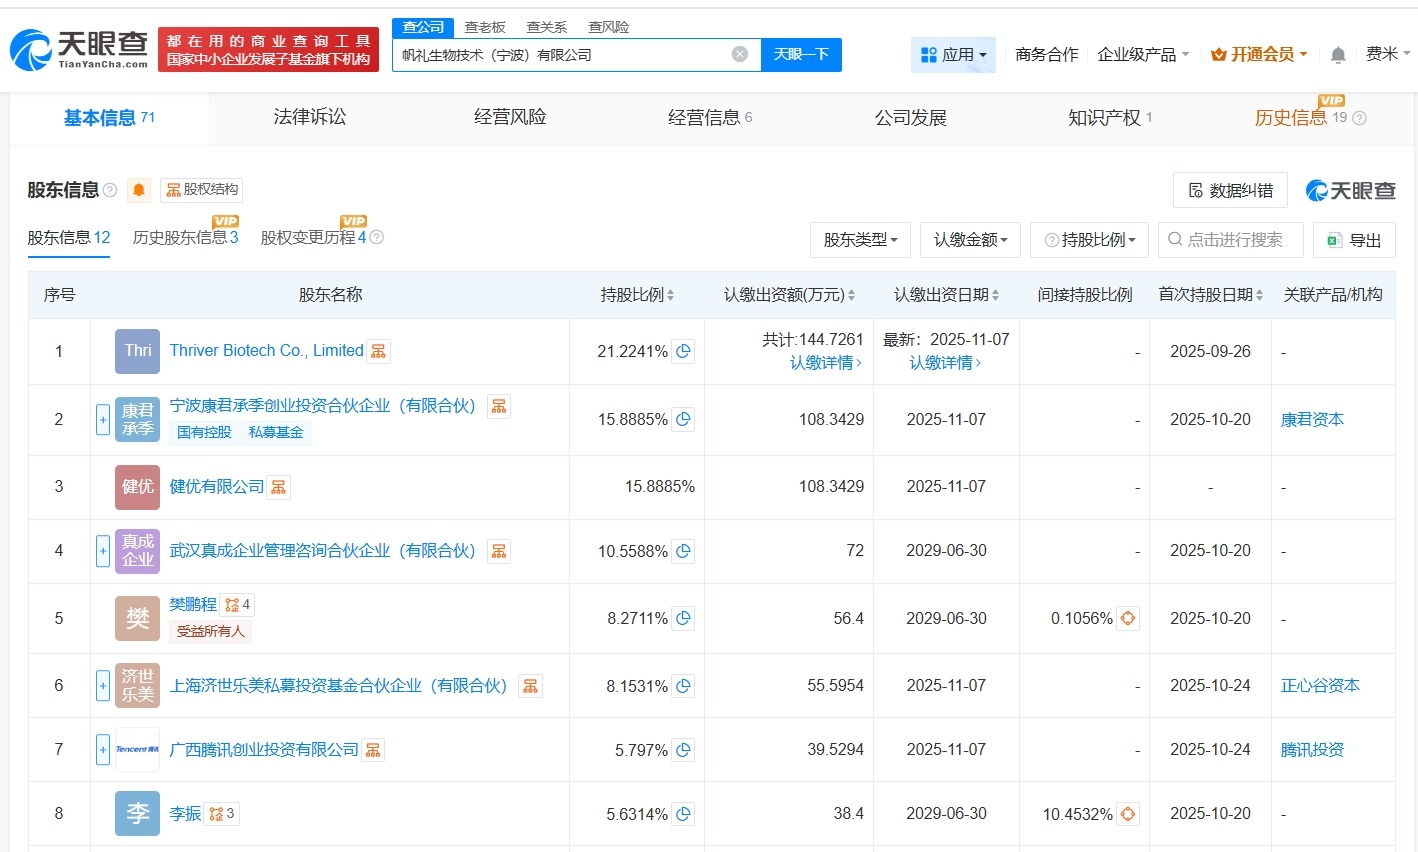
Task: Report errors via the 数据纠错 icon
Action: (1230, 190)
